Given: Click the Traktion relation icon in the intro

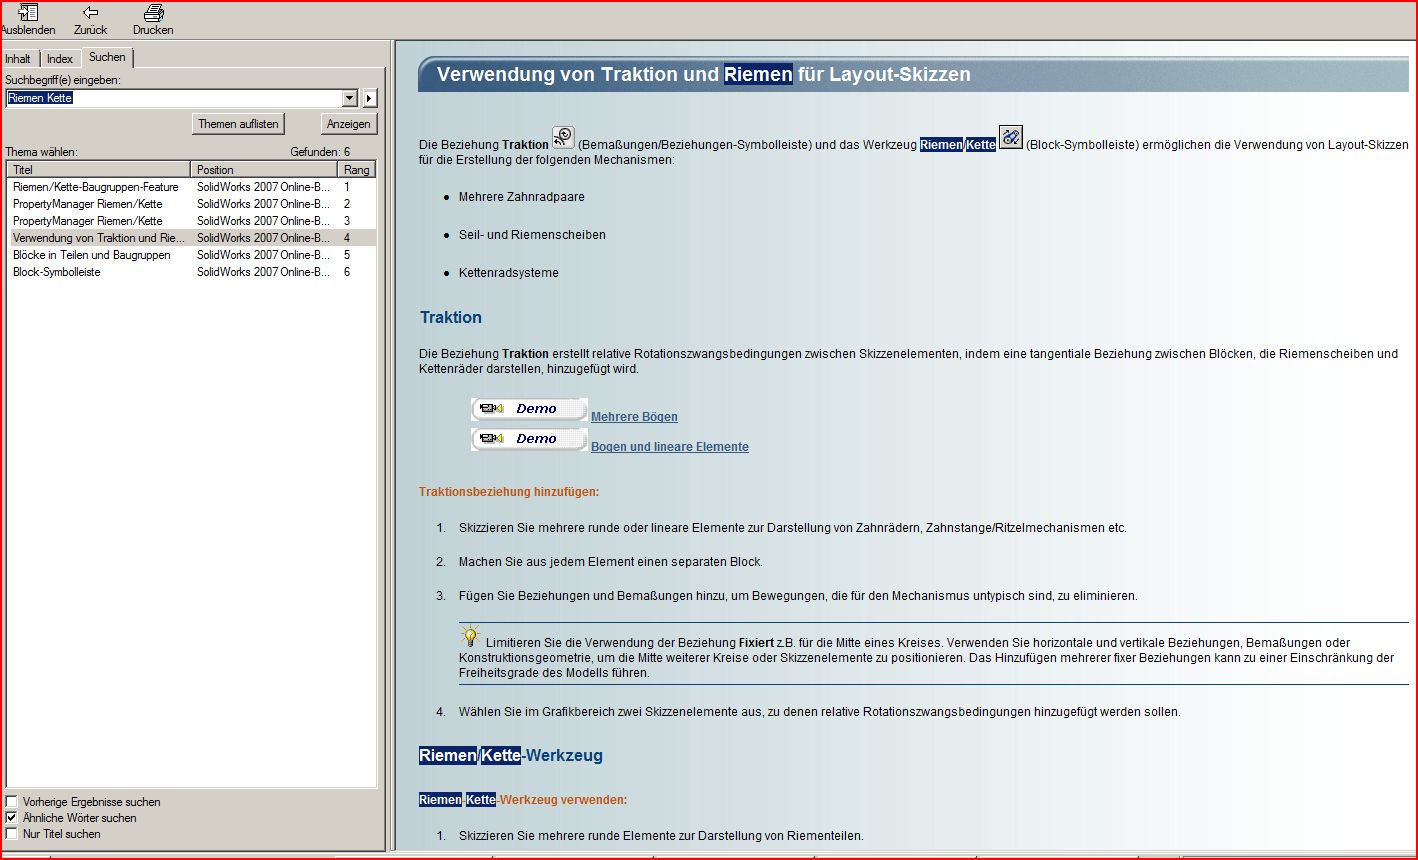Looking at the screenshot, I should [x=563, y=138].
